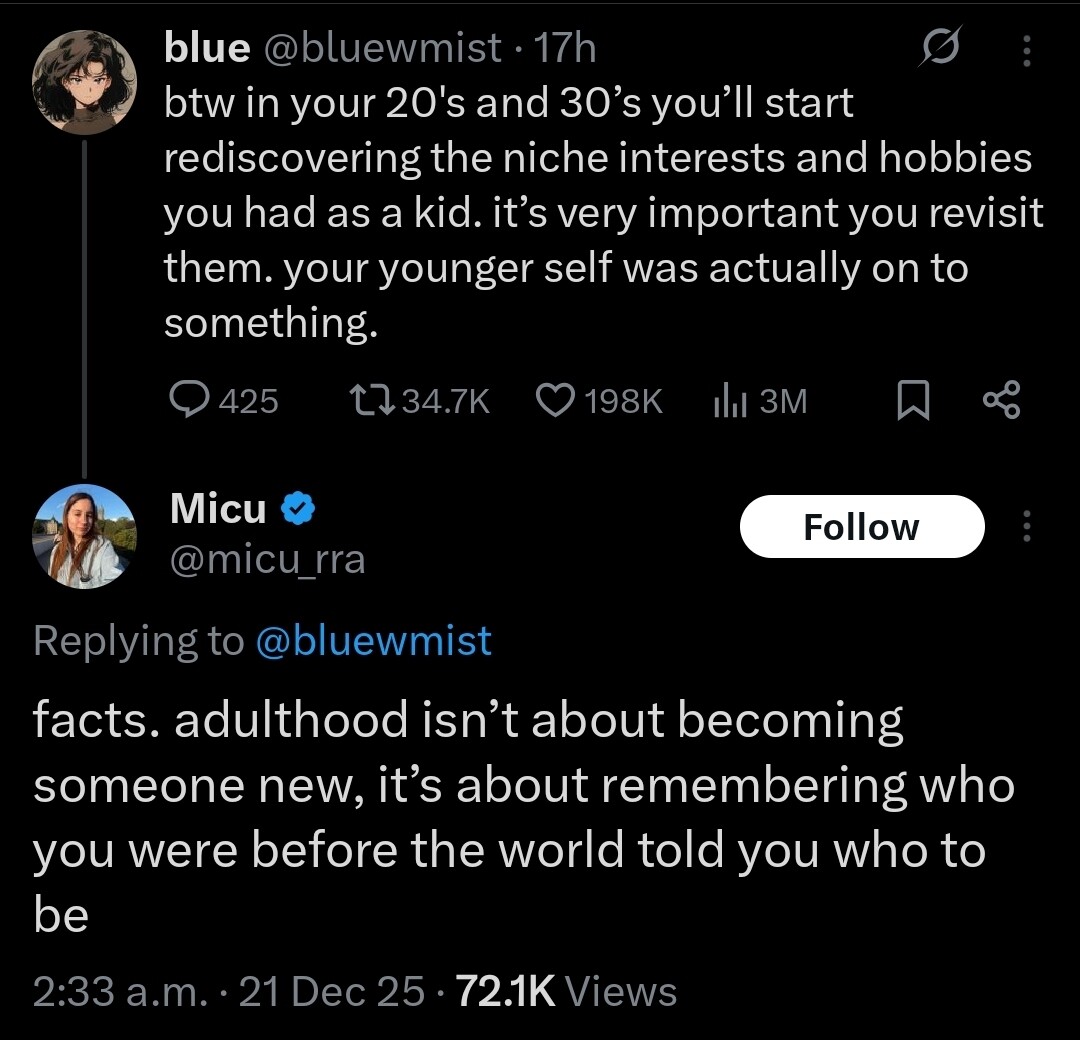Open the @micu_rra handle

pyautogui.click(x=268, y=559)
